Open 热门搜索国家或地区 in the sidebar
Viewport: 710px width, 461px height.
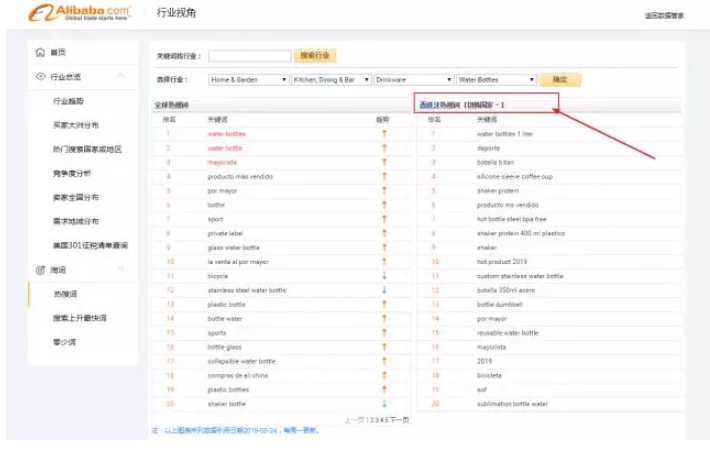tap(87, 149)
